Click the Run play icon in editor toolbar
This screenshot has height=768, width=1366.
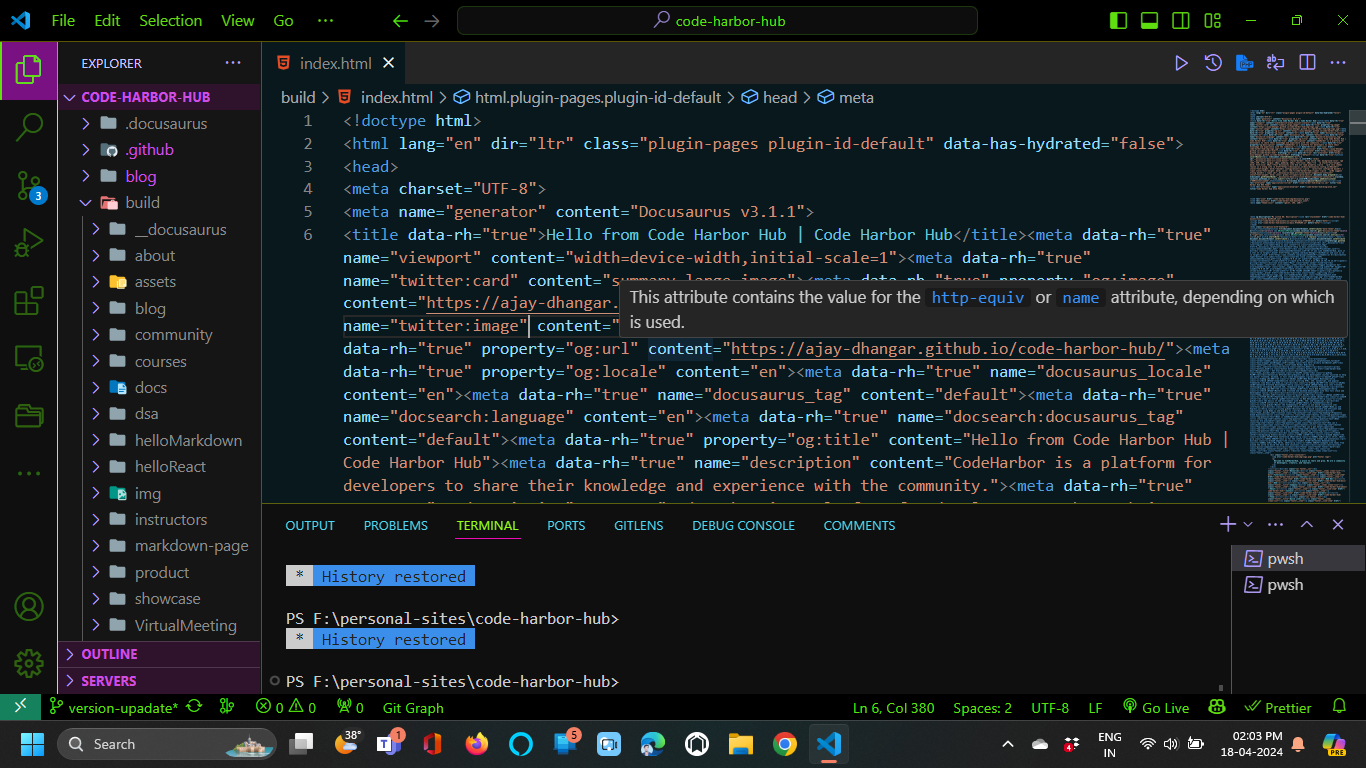click(x=1181, y=63)
